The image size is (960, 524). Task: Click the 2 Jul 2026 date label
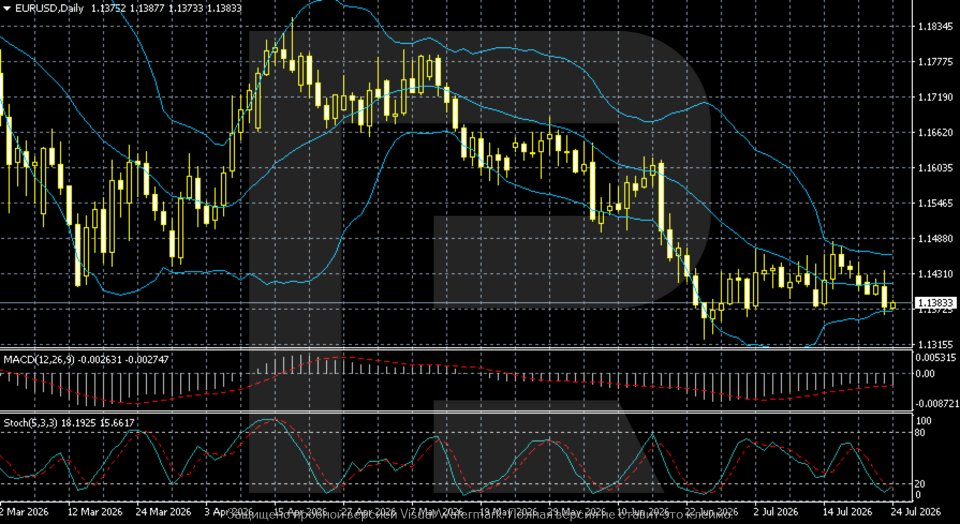(776, 511)
